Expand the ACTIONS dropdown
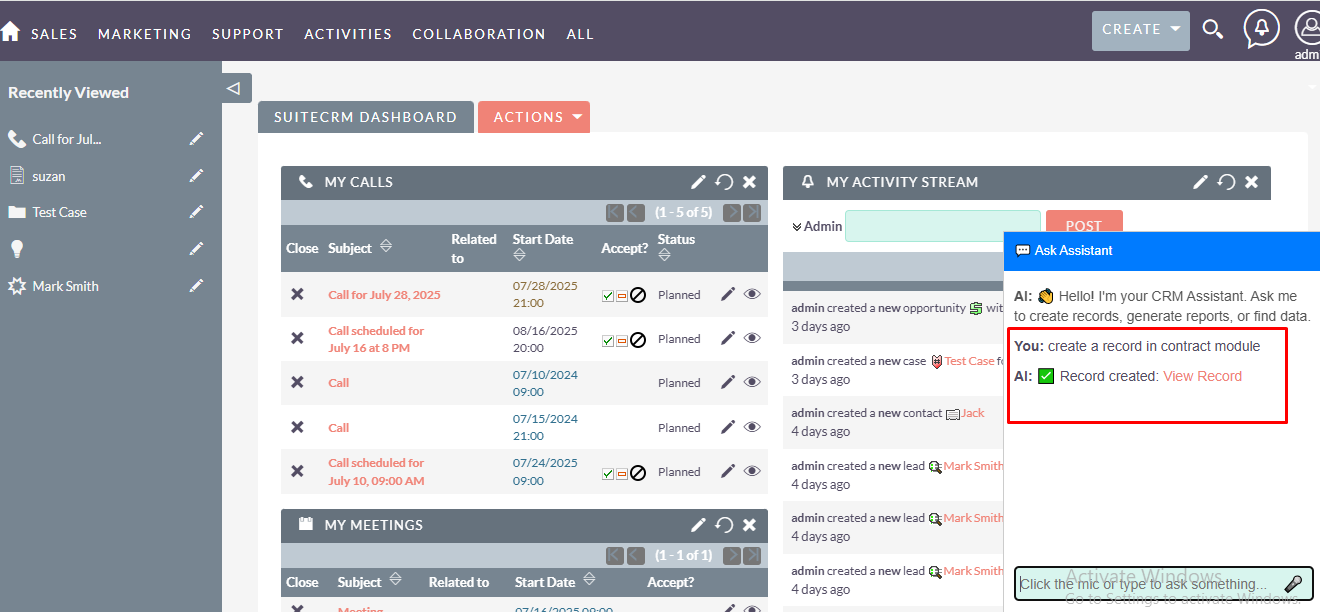 [x=533, y=117]
